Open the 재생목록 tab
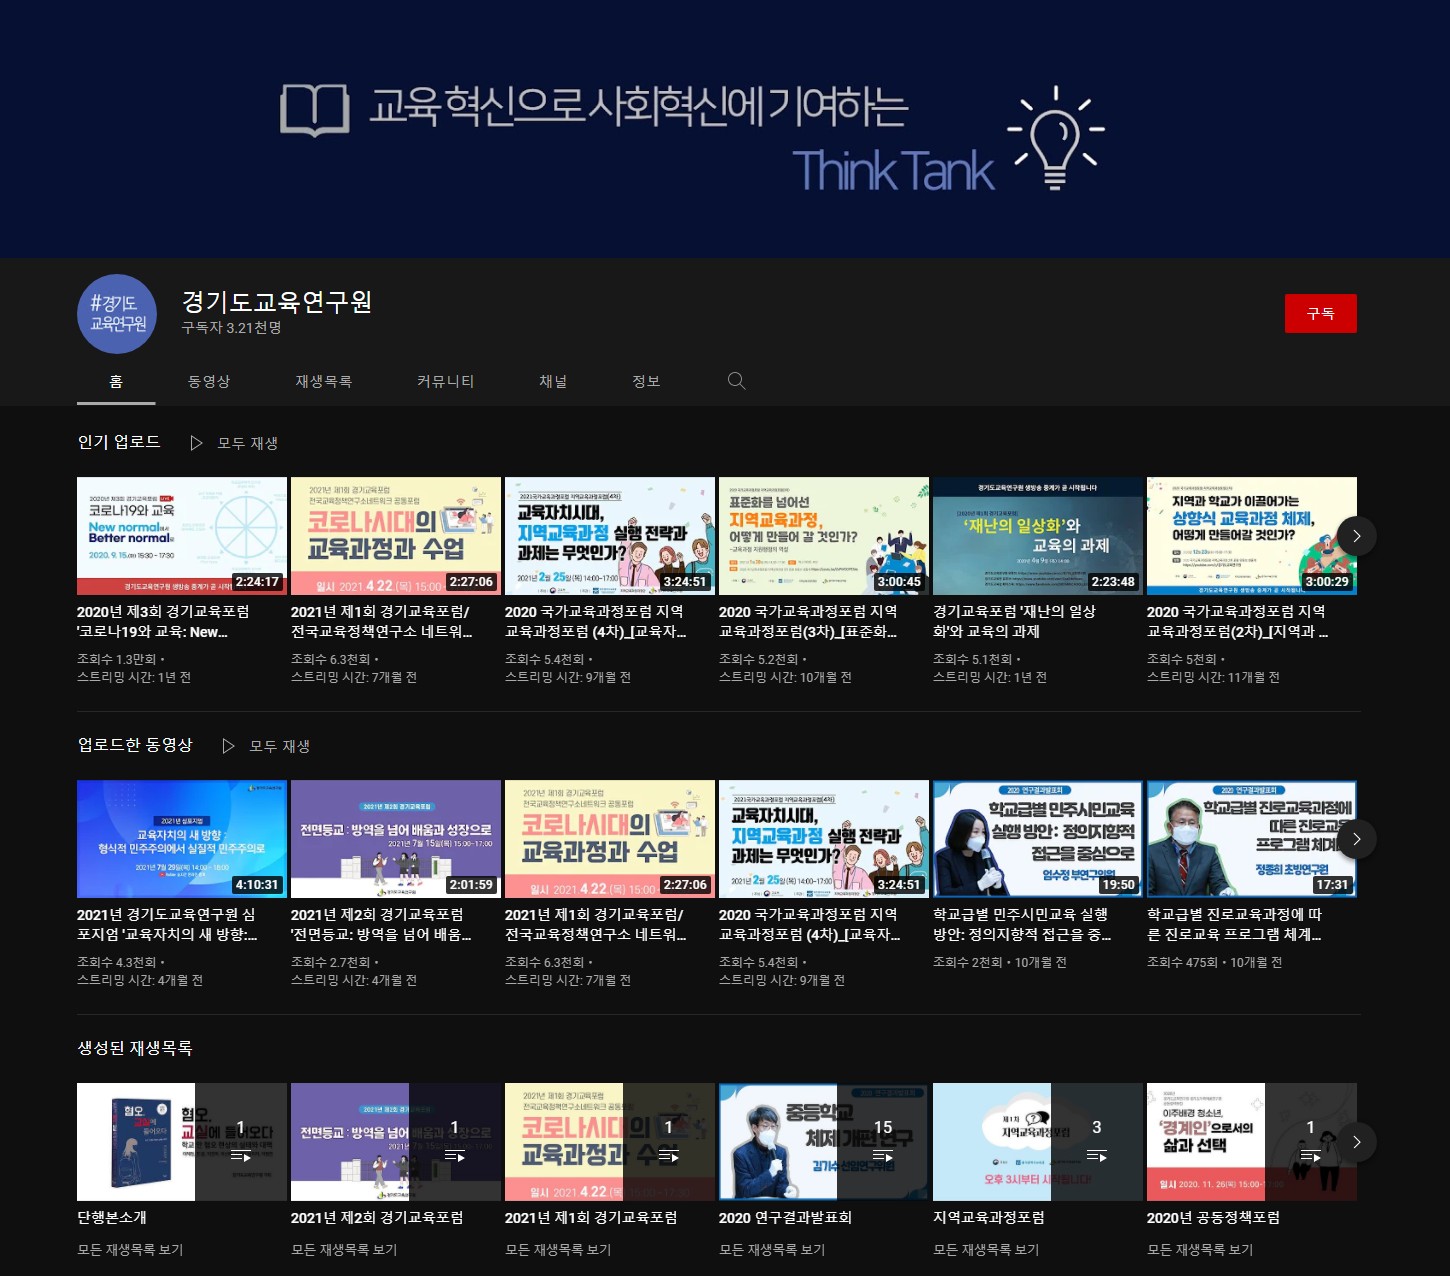Image resolution: width=1450 pixels, height=1276 pixels. pyautogui.click(x=323, y=381)
